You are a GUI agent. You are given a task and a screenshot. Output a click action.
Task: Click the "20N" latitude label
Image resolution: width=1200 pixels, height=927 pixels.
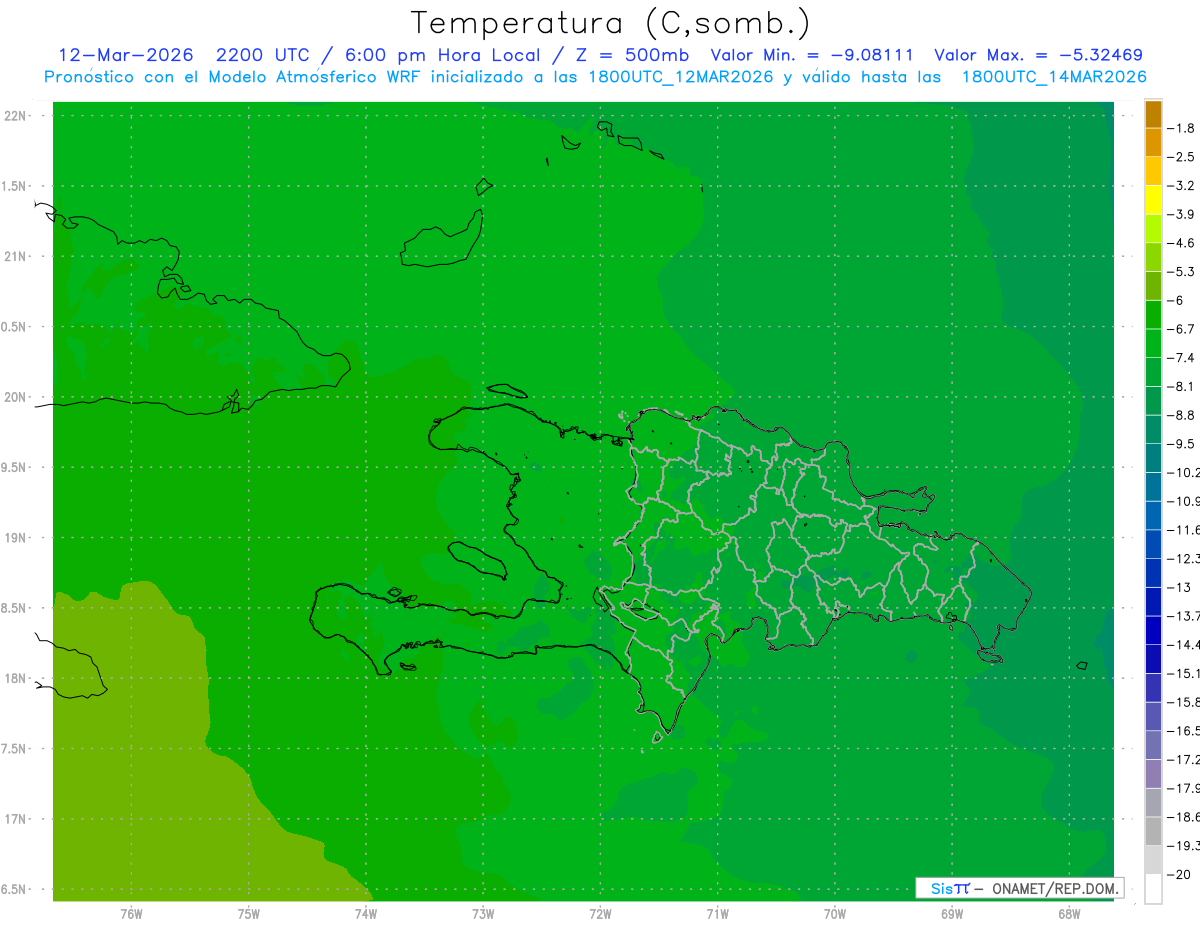16,397
